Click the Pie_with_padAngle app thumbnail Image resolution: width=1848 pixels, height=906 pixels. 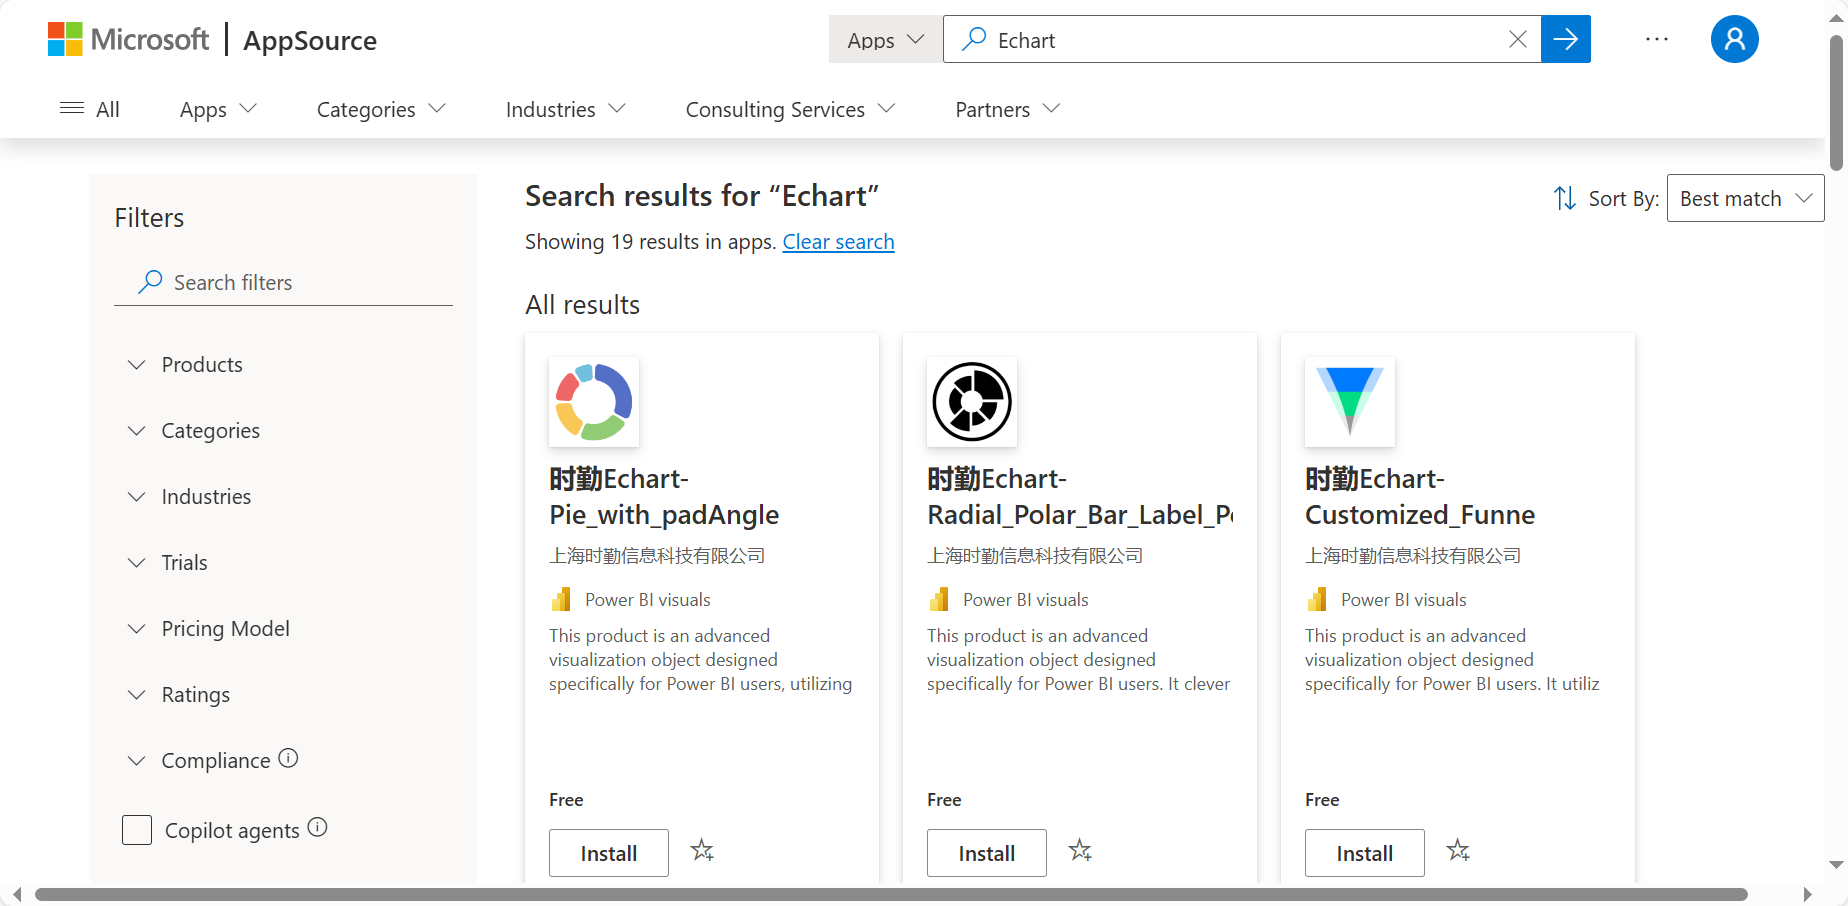click(594, 402)
